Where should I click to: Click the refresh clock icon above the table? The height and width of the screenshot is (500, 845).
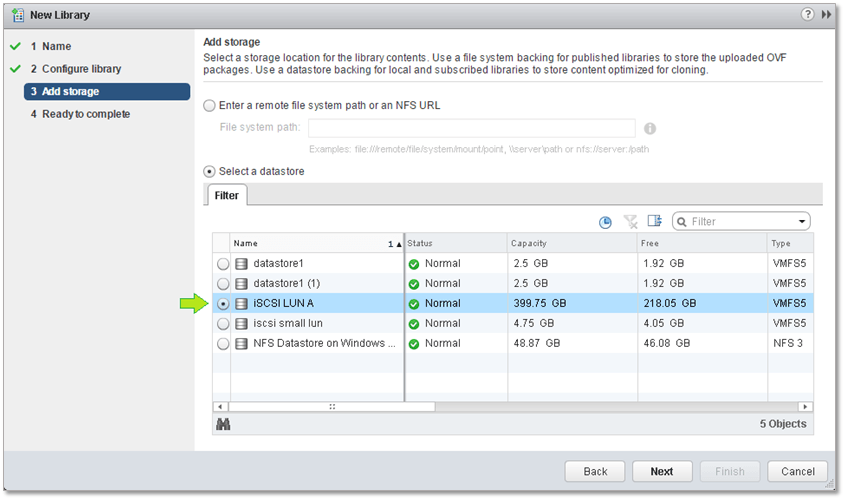click(605, 222)
